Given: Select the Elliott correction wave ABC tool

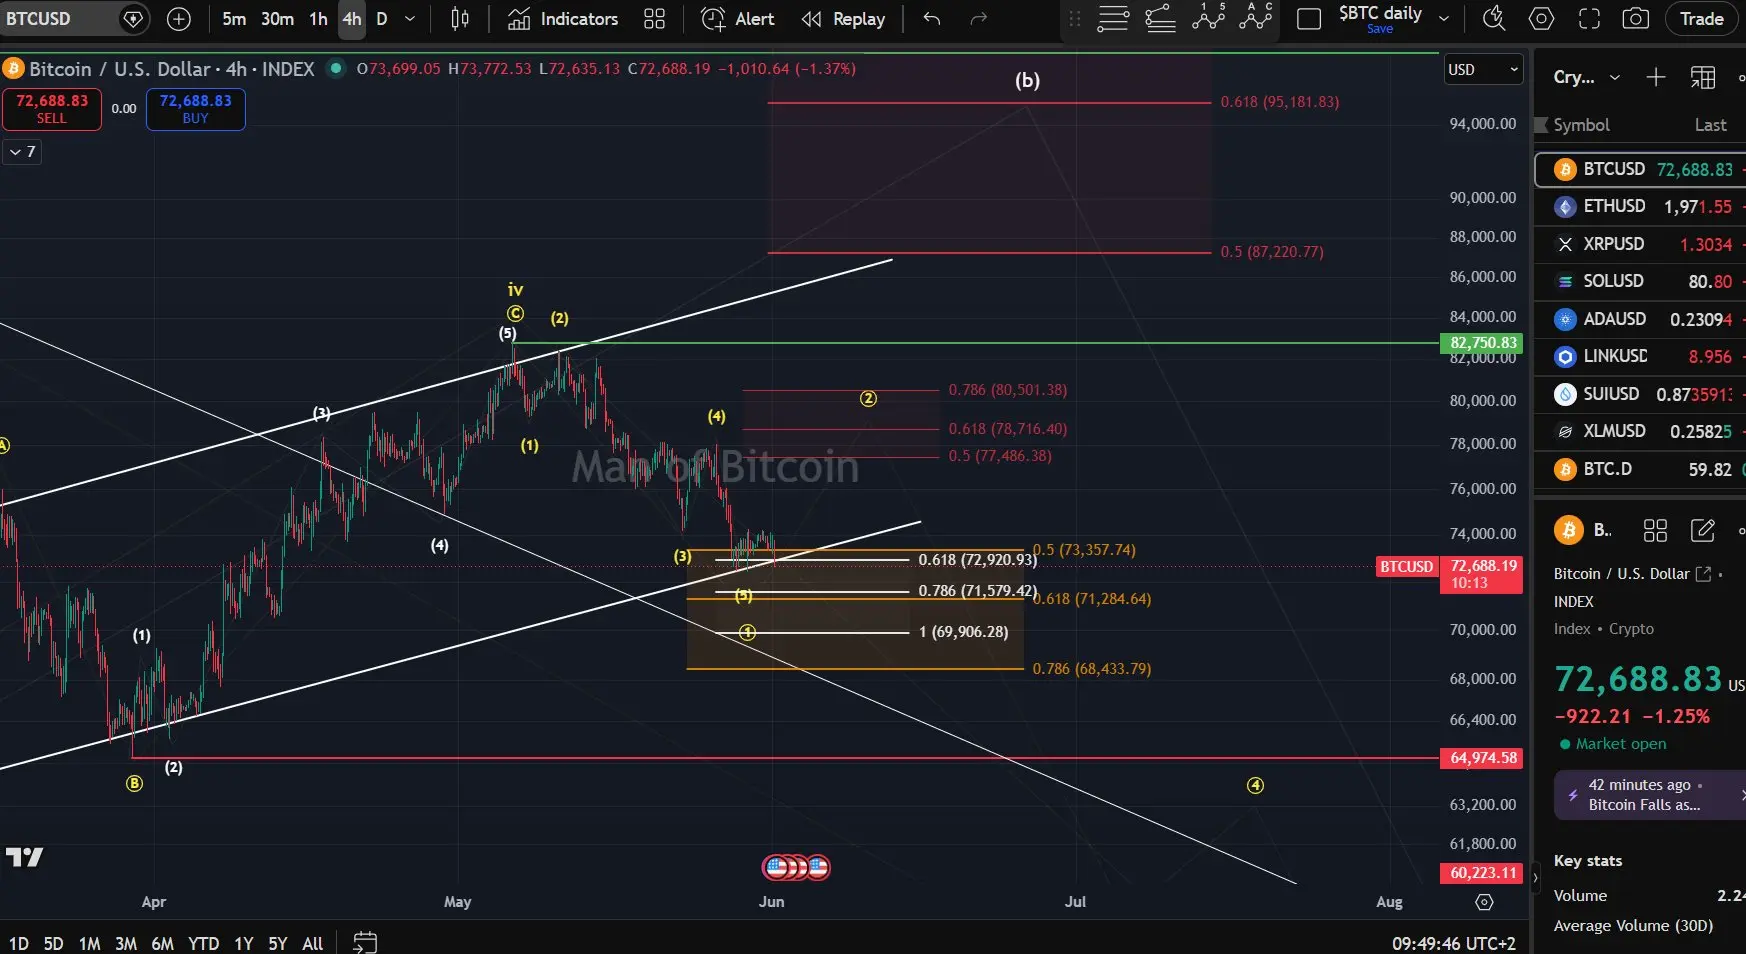Looking at the screenshot, I should click(x=1256, y=17).
